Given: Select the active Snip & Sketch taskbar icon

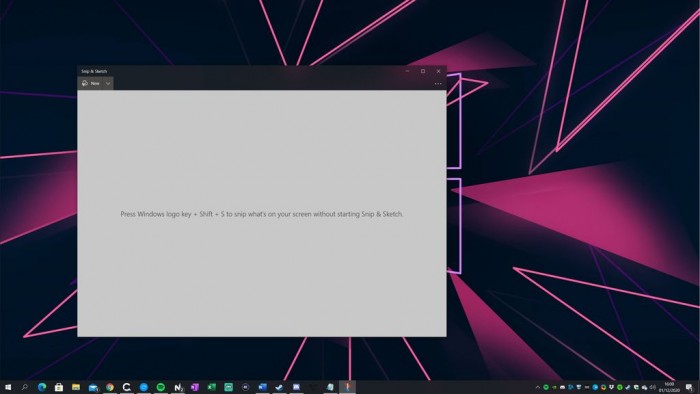Looking at the screenshot, I should [347, 387].
